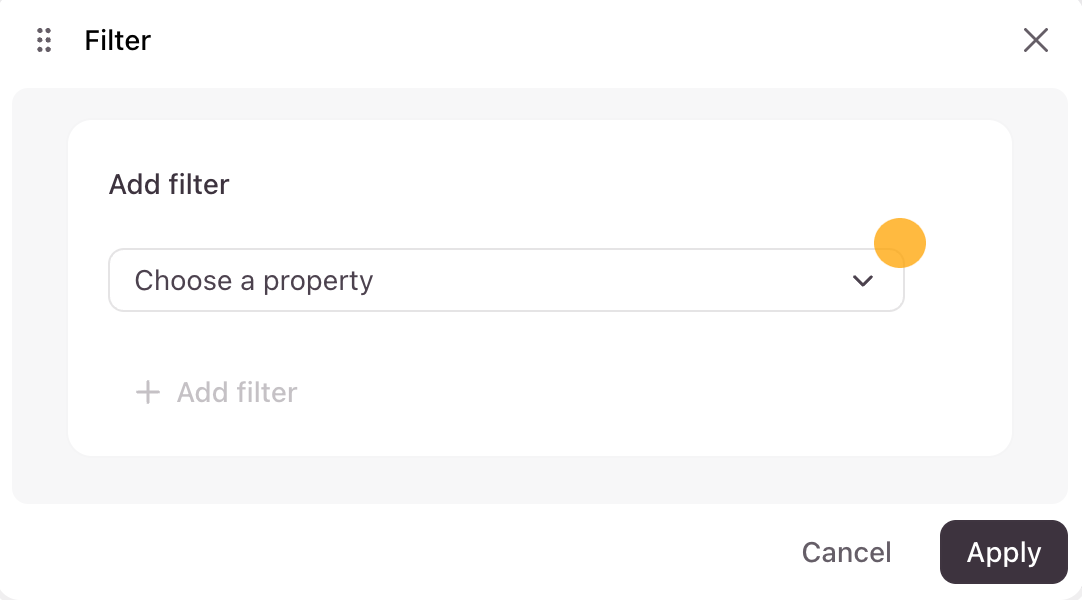Click the dark Apply button label
The image size is (1082, 600).
click(x=1004, y=552)
